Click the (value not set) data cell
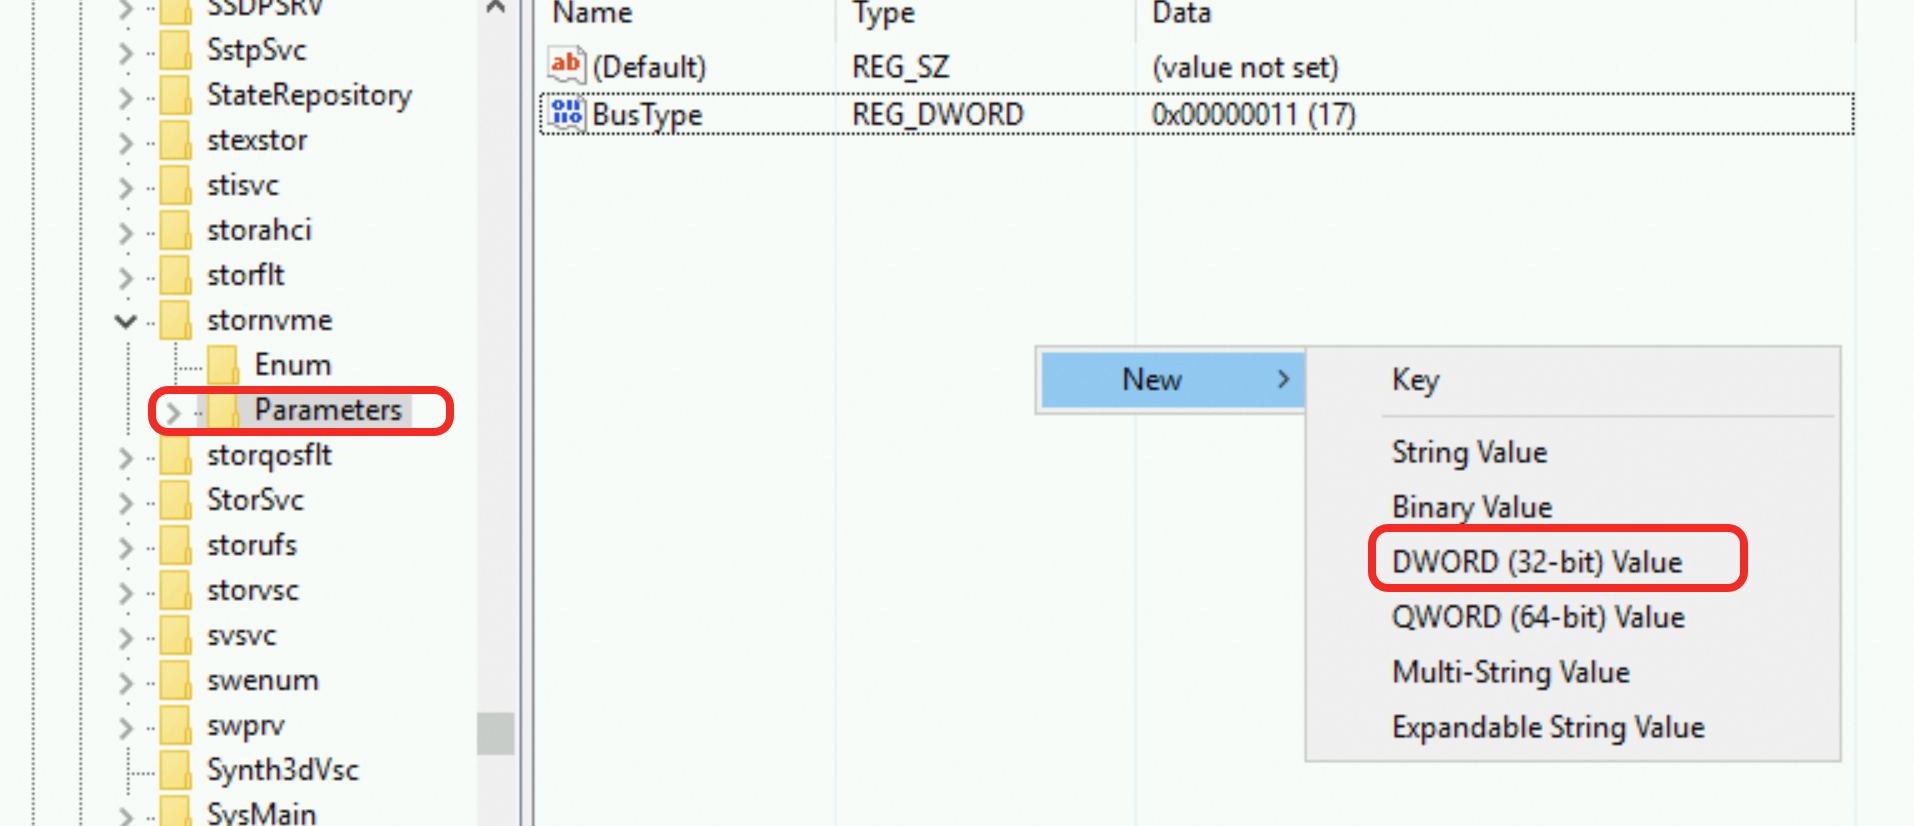 1245,67
